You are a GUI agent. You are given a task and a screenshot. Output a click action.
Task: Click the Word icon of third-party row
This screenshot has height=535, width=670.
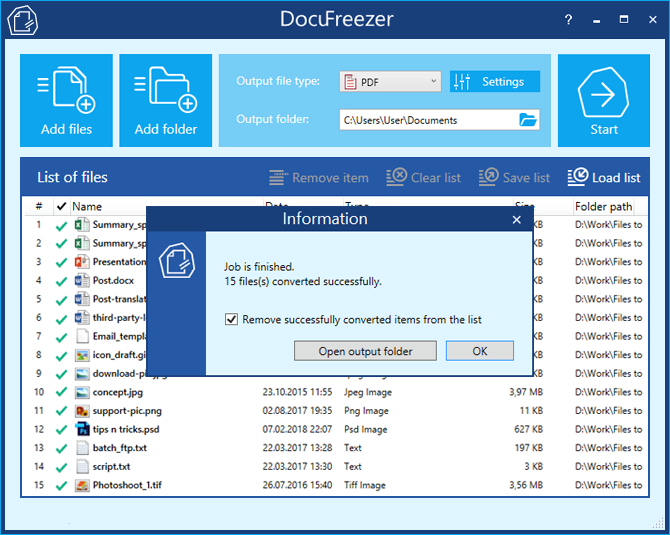click(x=82, y=317)
